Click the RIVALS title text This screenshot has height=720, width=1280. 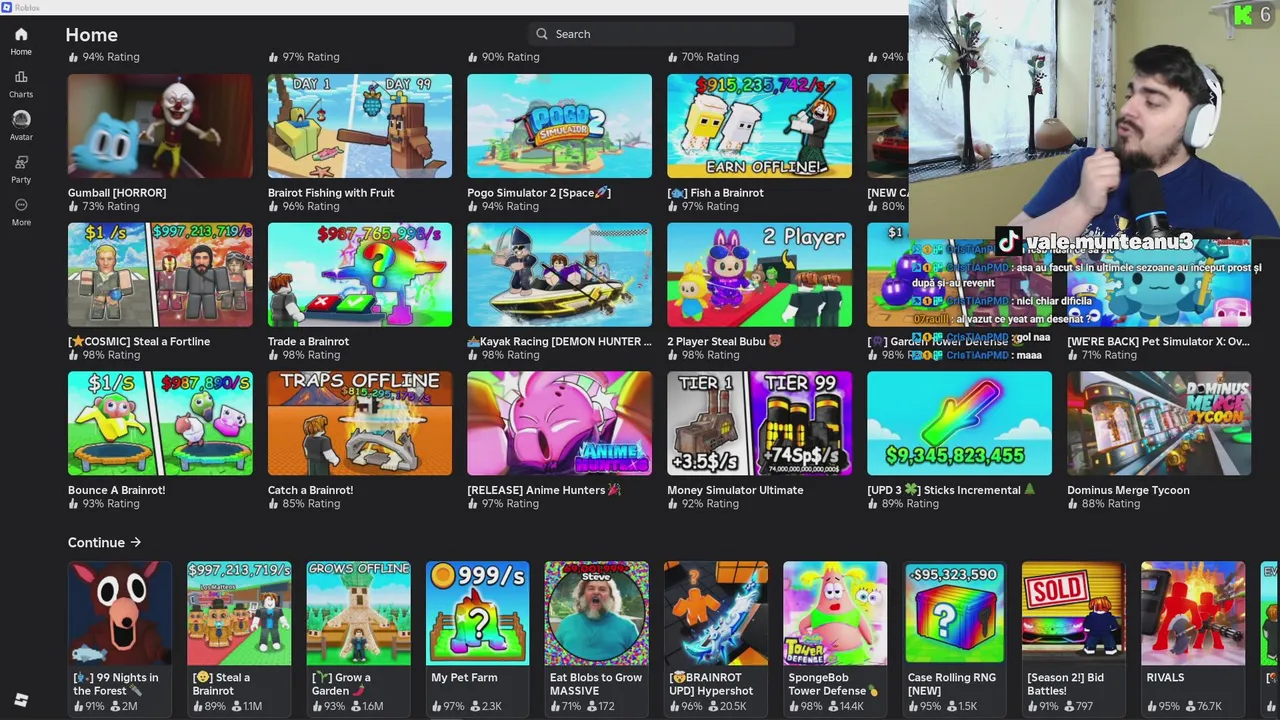click(x=1165, y=677)
